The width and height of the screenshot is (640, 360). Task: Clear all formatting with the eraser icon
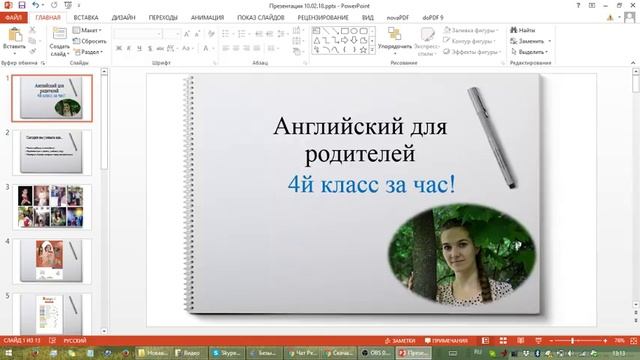pos(211,34)
